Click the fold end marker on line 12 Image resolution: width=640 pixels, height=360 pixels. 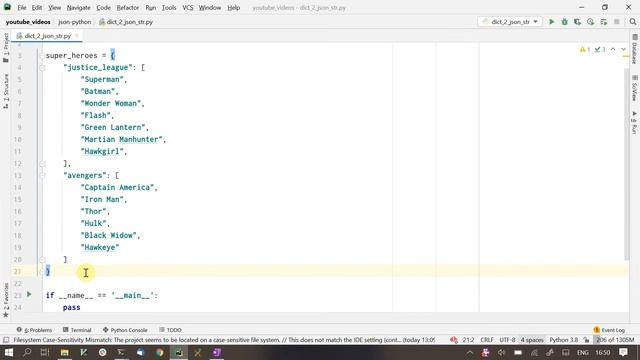[42, 164]
